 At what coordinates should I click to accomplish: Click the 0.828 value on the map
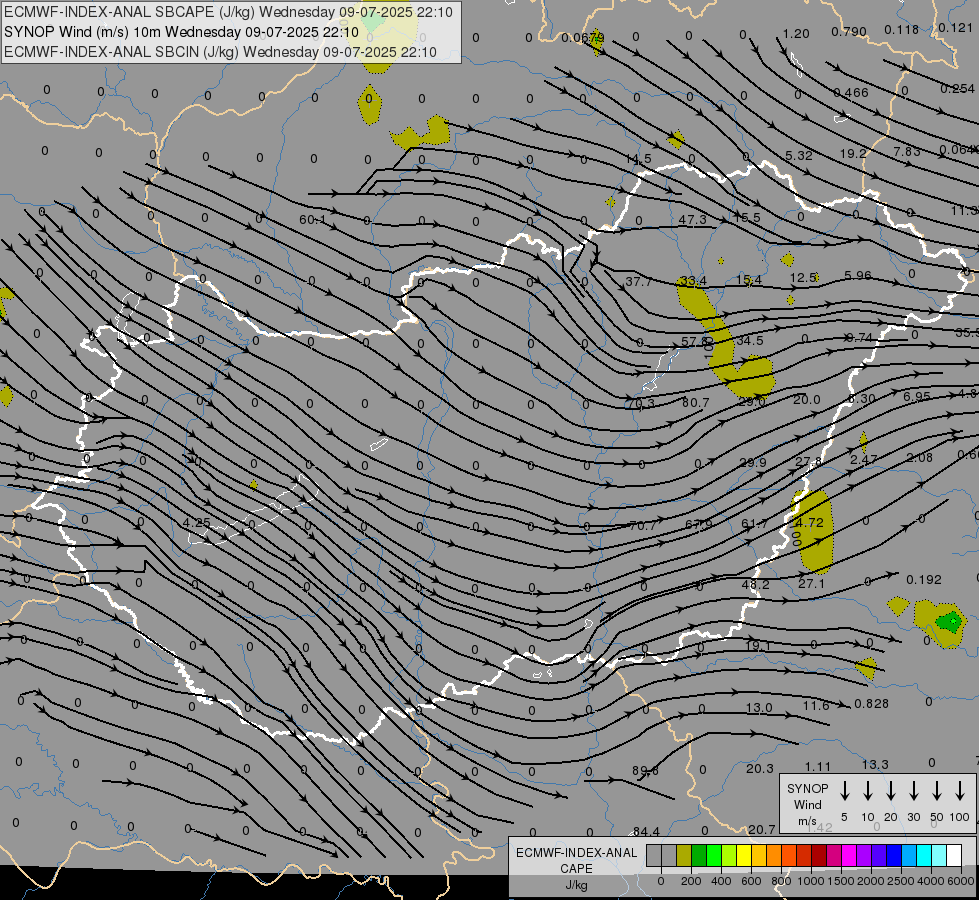871,704
